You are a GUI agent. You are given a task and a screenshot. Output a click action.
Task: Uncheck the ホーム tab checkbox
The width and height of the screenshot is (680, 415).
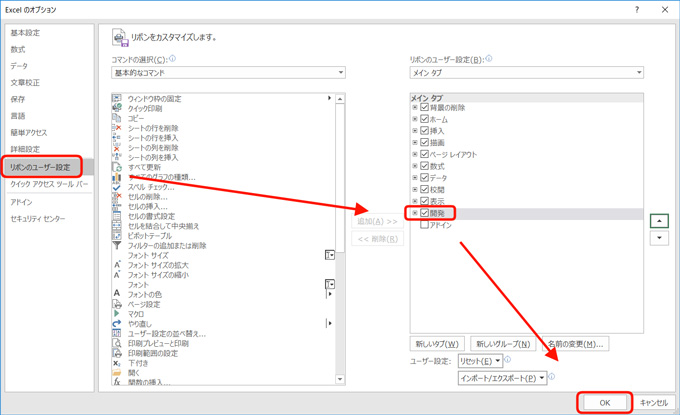tap(425, 119)
